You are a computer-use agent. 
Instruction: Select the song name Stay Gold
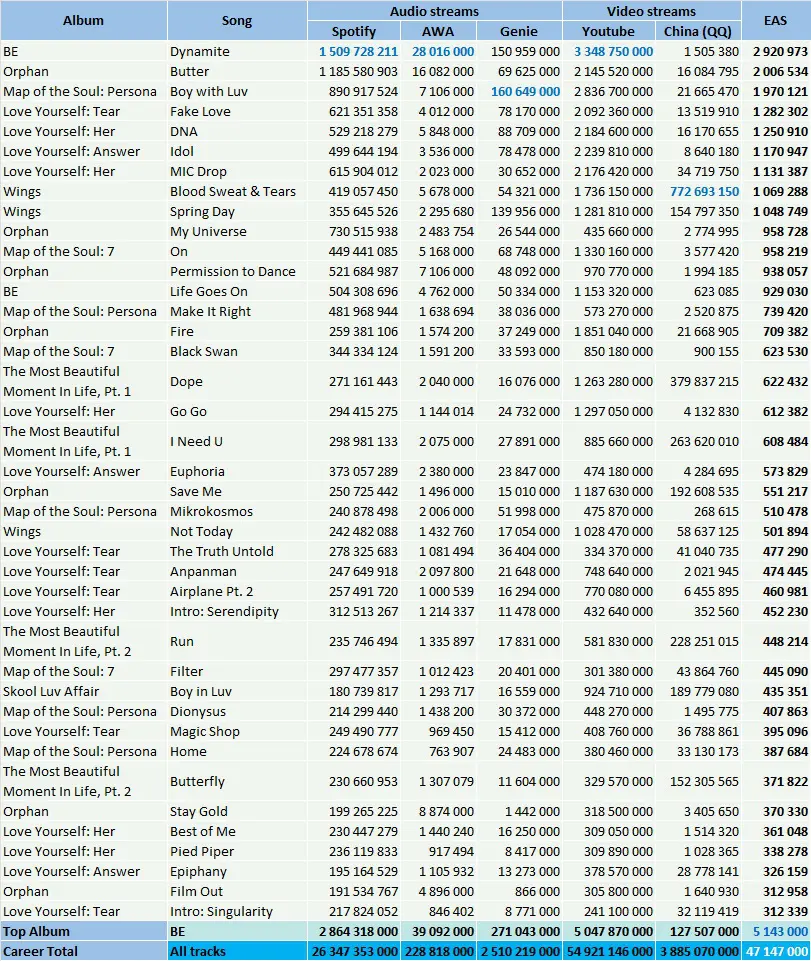(x=199, y=811)
